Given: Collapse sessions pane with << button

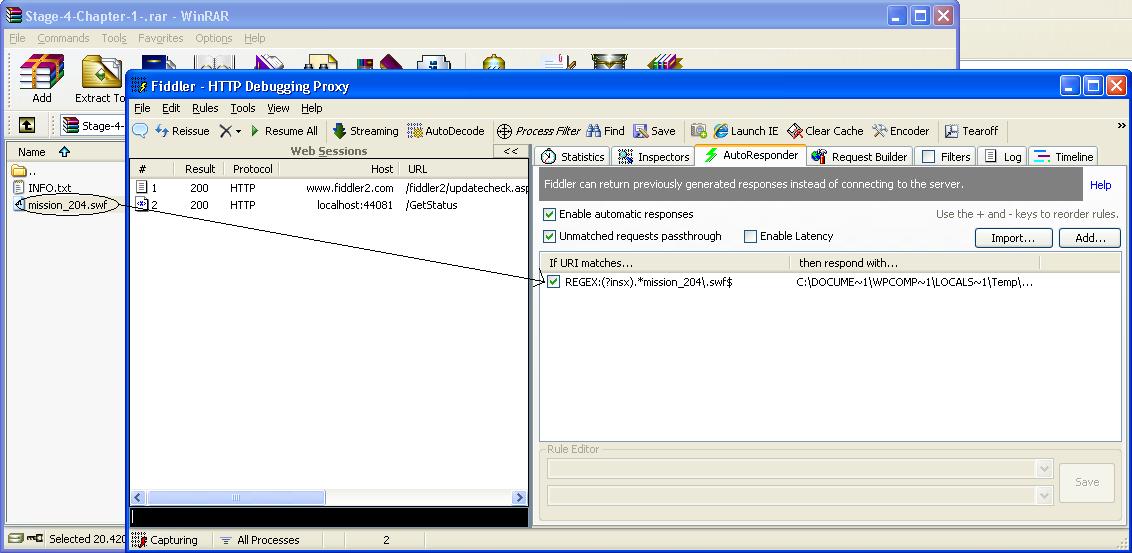Looking at the screenshot, I should tap(510, 151).
